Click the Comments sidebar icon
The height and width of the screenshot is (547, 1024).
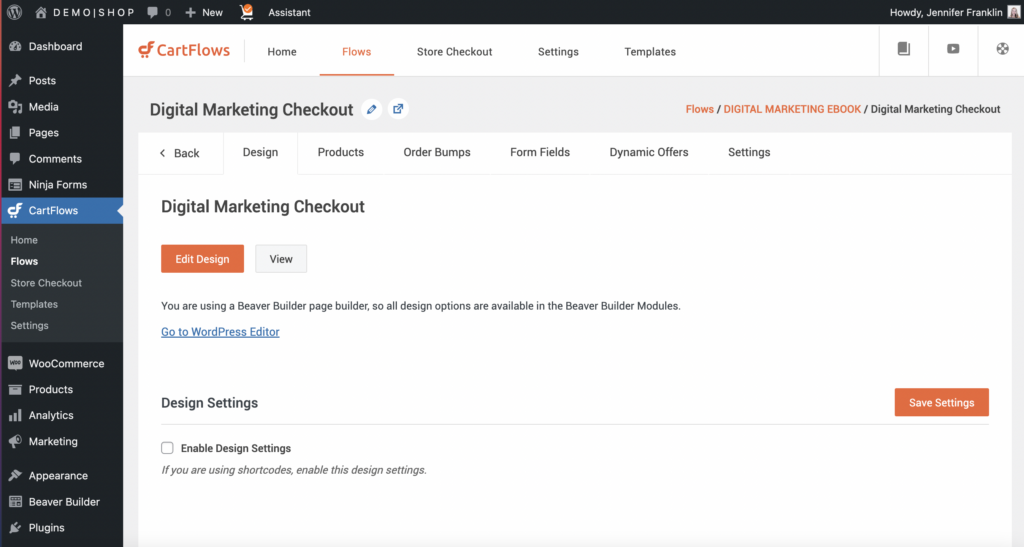tap(15, 159)
